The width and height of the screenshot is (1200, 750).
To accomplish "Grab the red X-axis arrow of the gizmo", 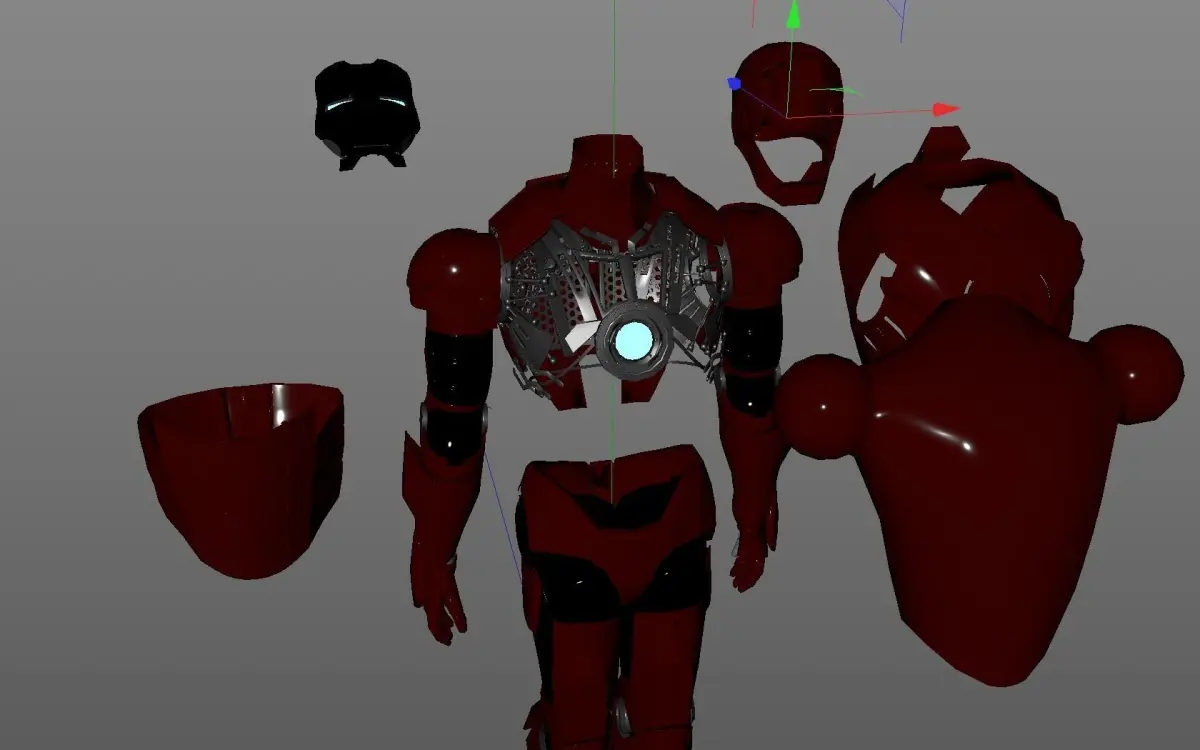I will point(945,109).
